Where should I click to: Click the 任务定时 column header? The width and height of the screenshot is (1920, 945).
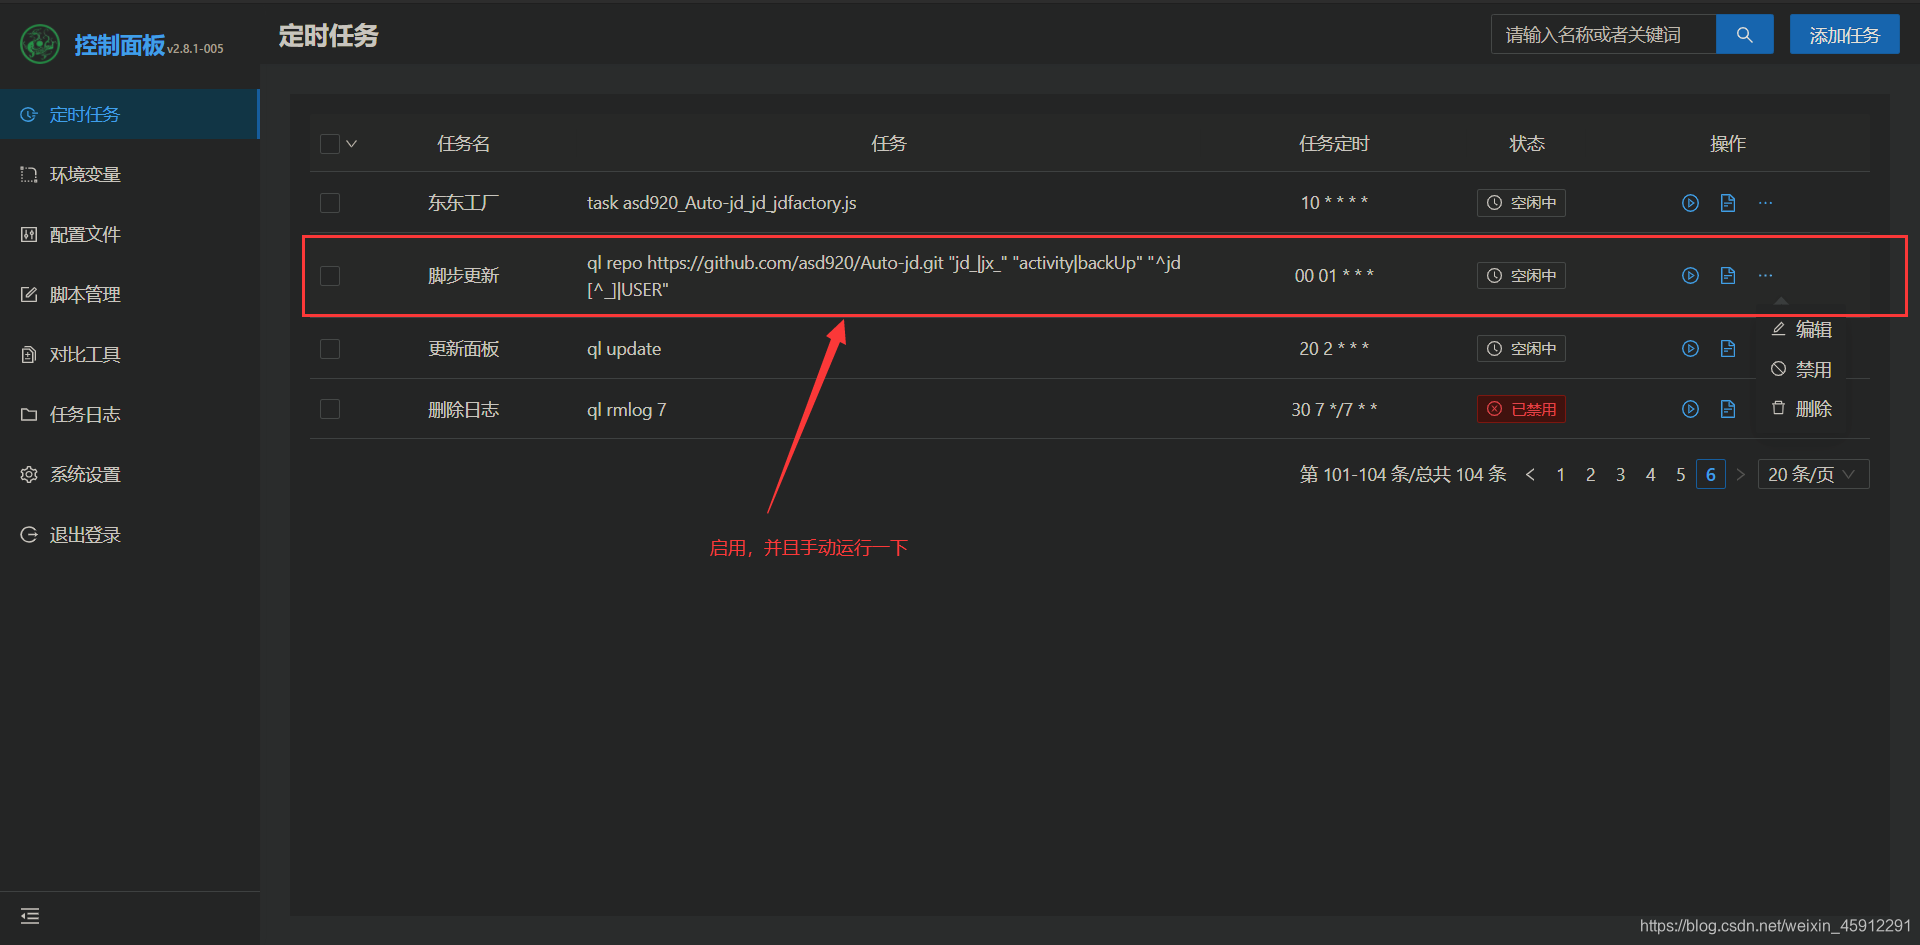(1333, 144)
